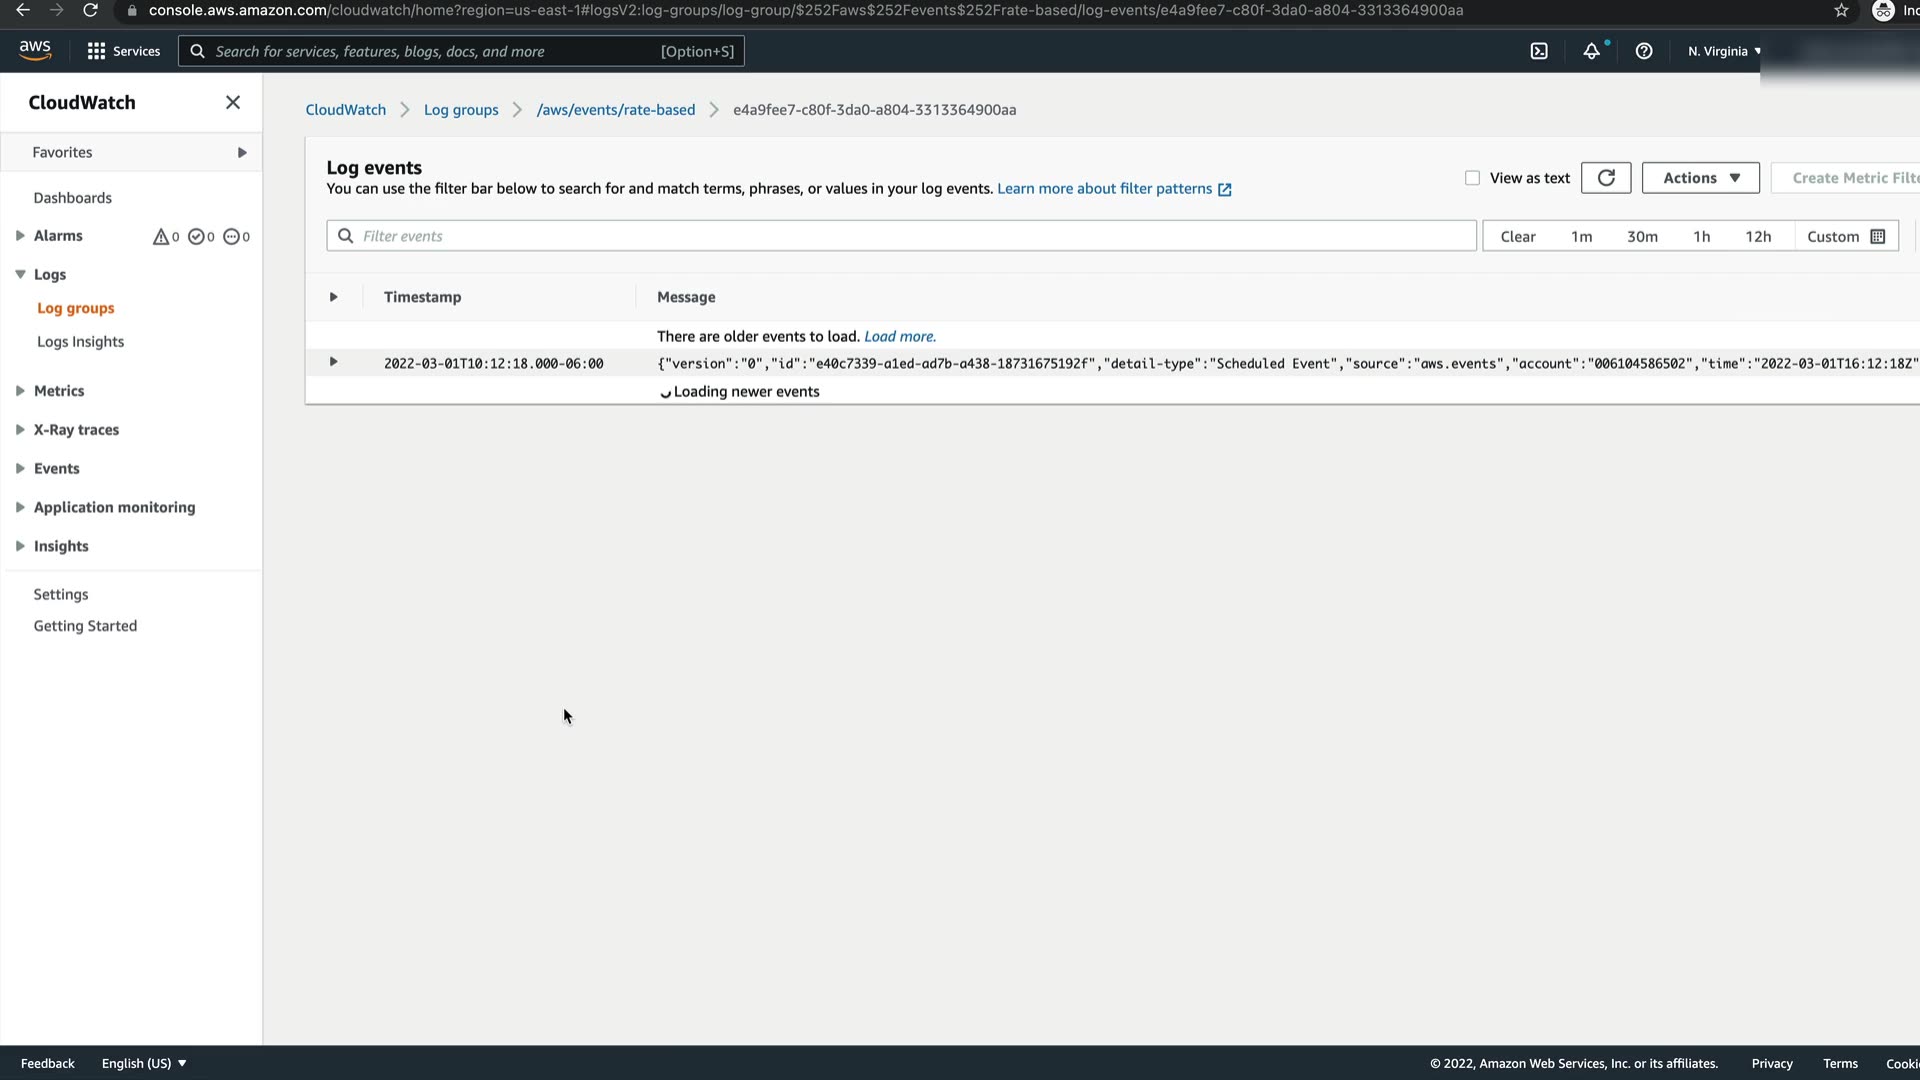The height and width of the screenshot is (1080, 1920).
Task: Click the browser reload icon
Action: click(x=90, y=10)
